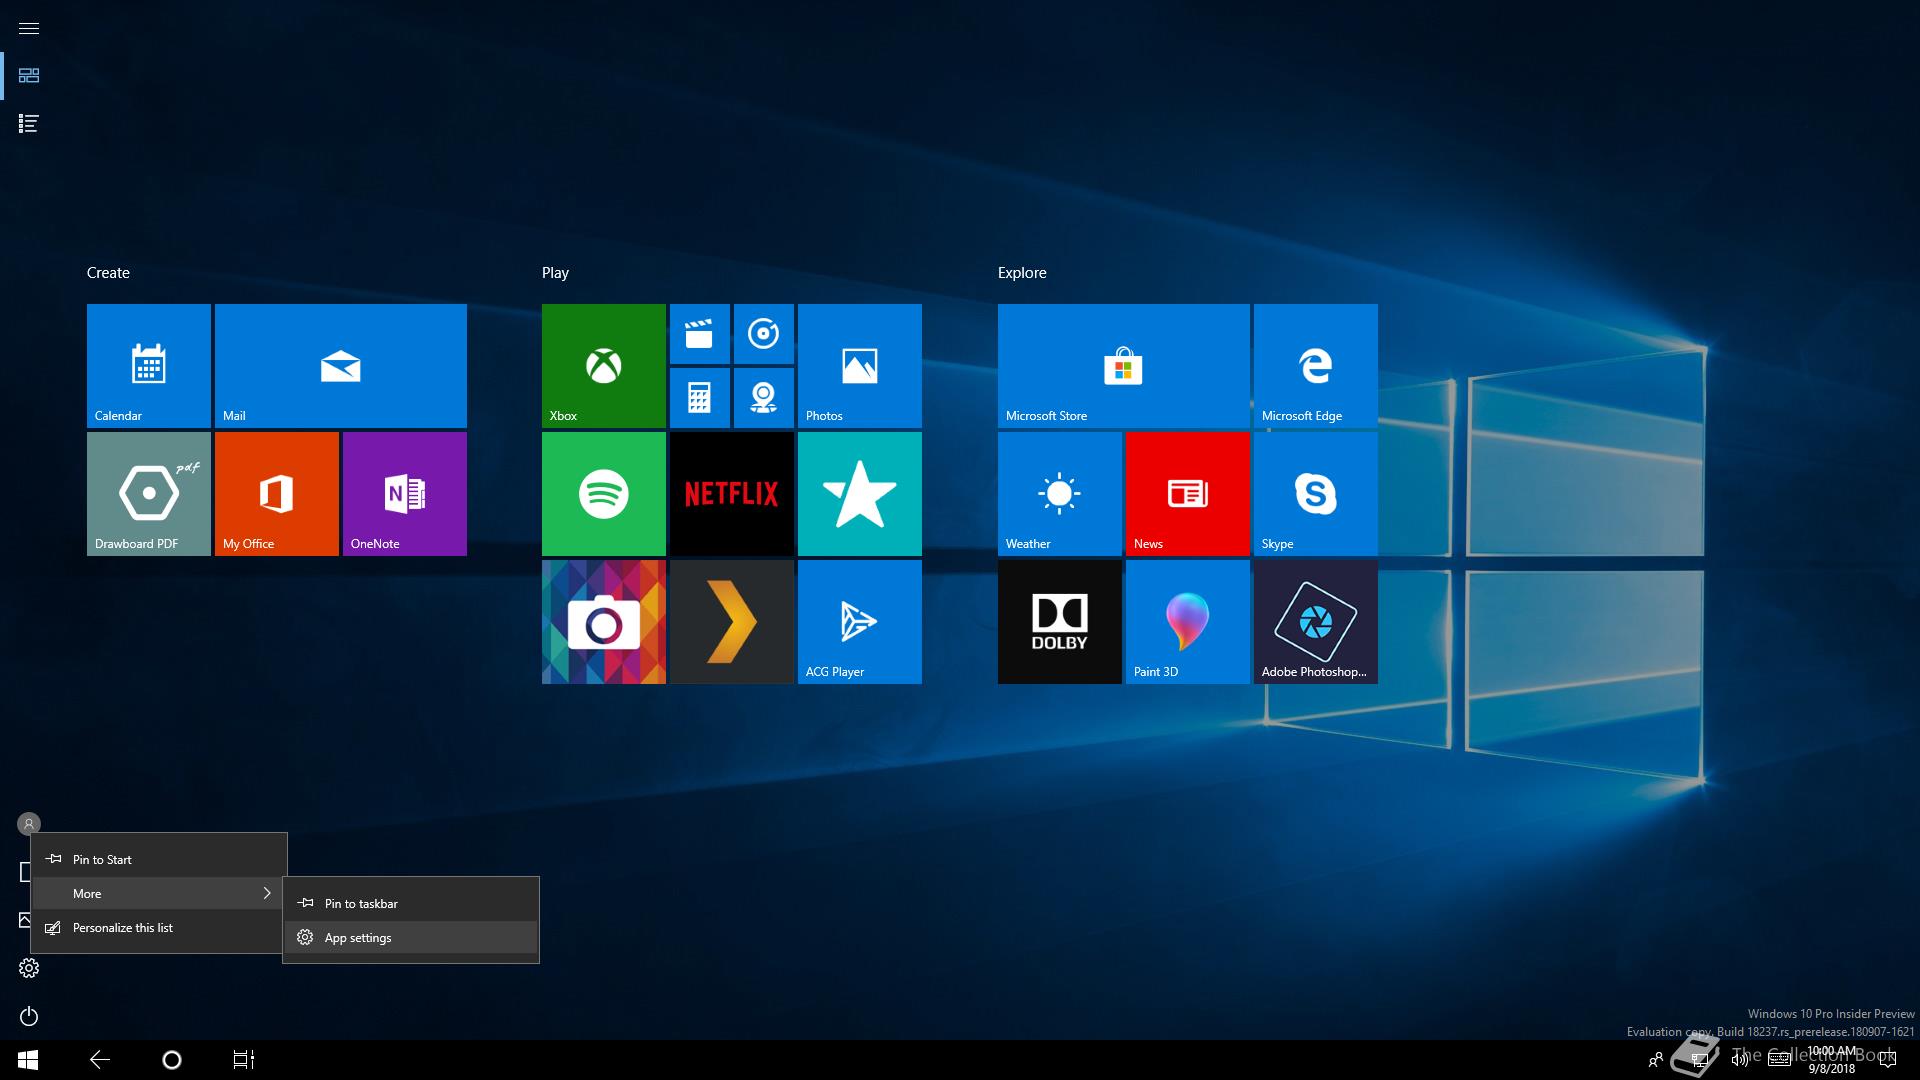Launch the Microsoft Edge tile

pyautogui.click(x=1316, y=366)
